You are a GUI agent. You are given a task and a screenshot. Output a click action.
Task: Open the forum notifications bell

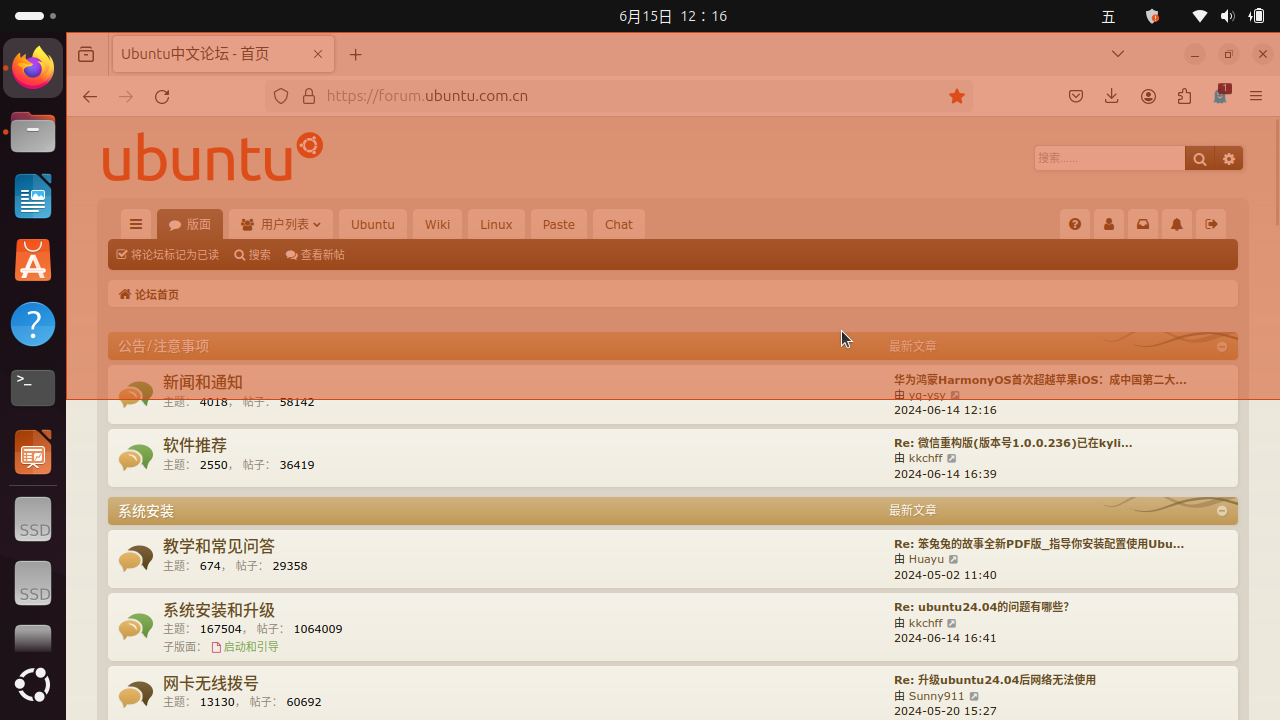(1177, 224)
